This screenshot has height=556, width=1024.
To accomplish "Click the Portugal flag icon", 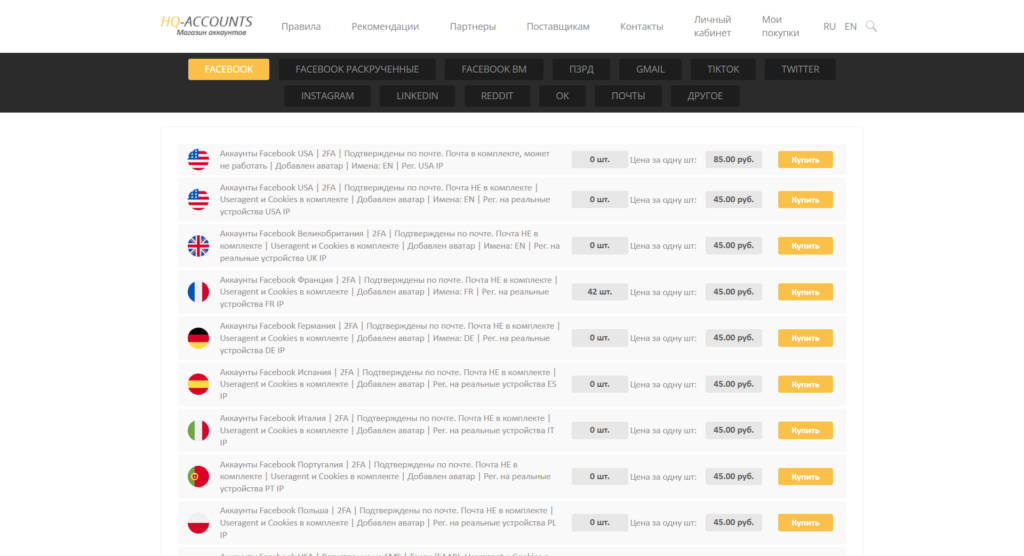I will pos(199,476).
